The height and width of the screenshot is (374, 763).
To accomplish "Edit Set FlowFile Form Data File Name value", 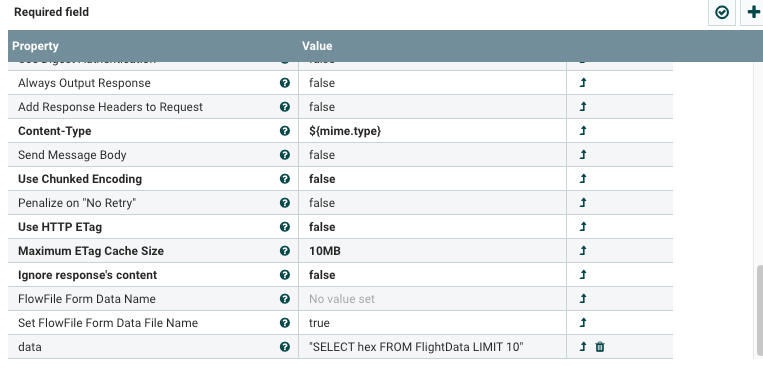I will 432,323.
